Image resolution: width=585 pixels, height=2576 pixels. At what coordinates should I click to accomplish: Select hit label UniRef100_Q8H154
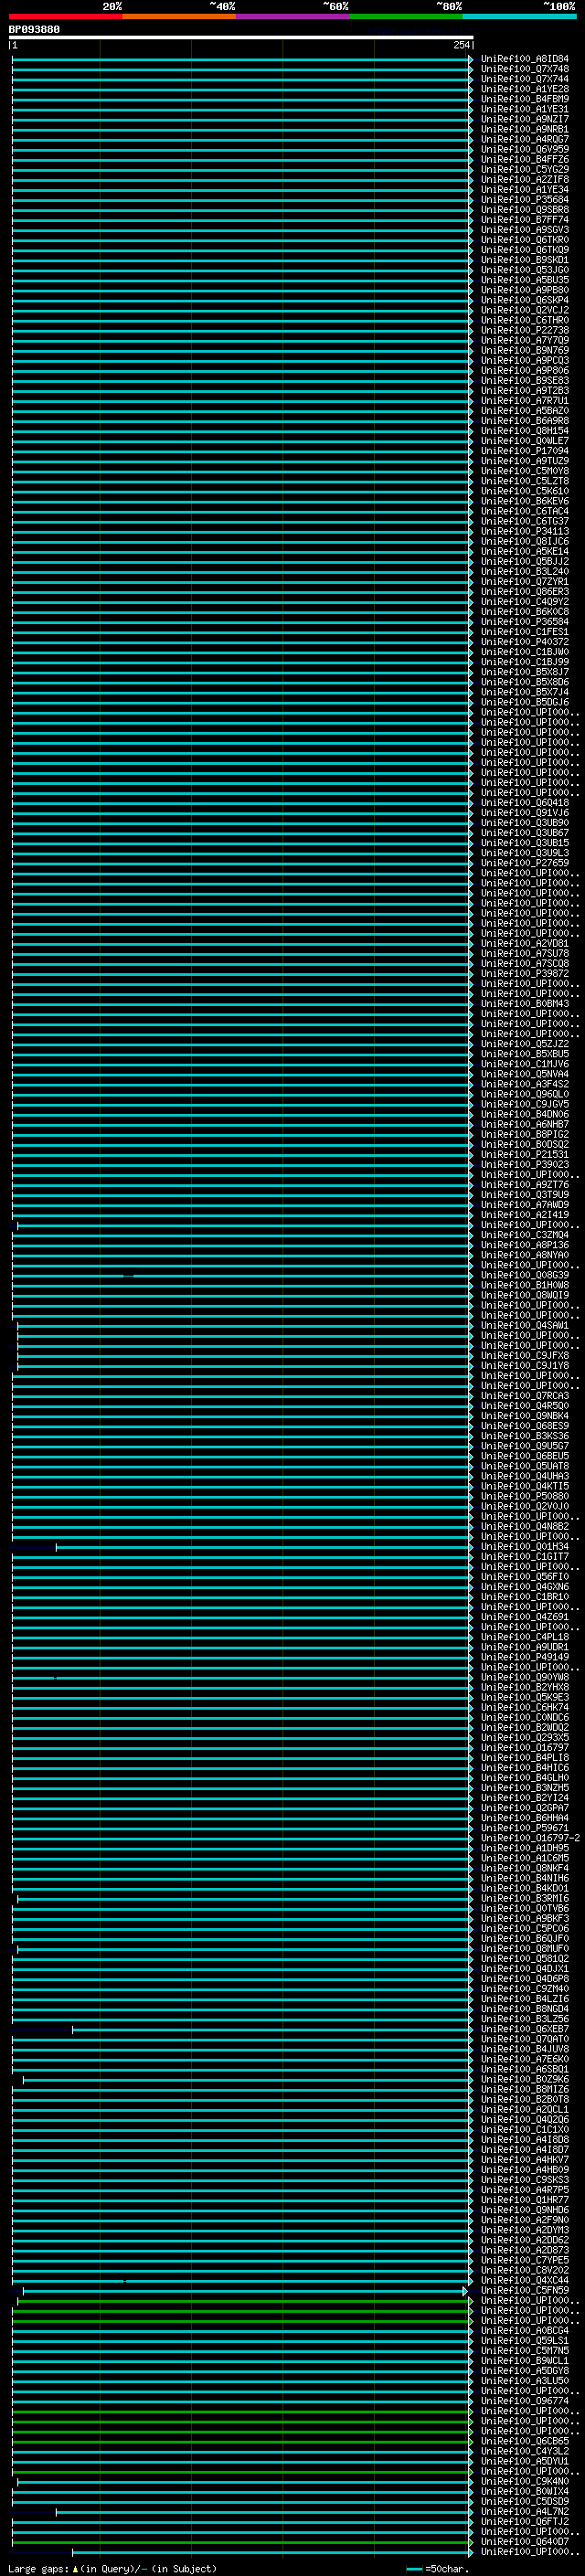point(524,431)
